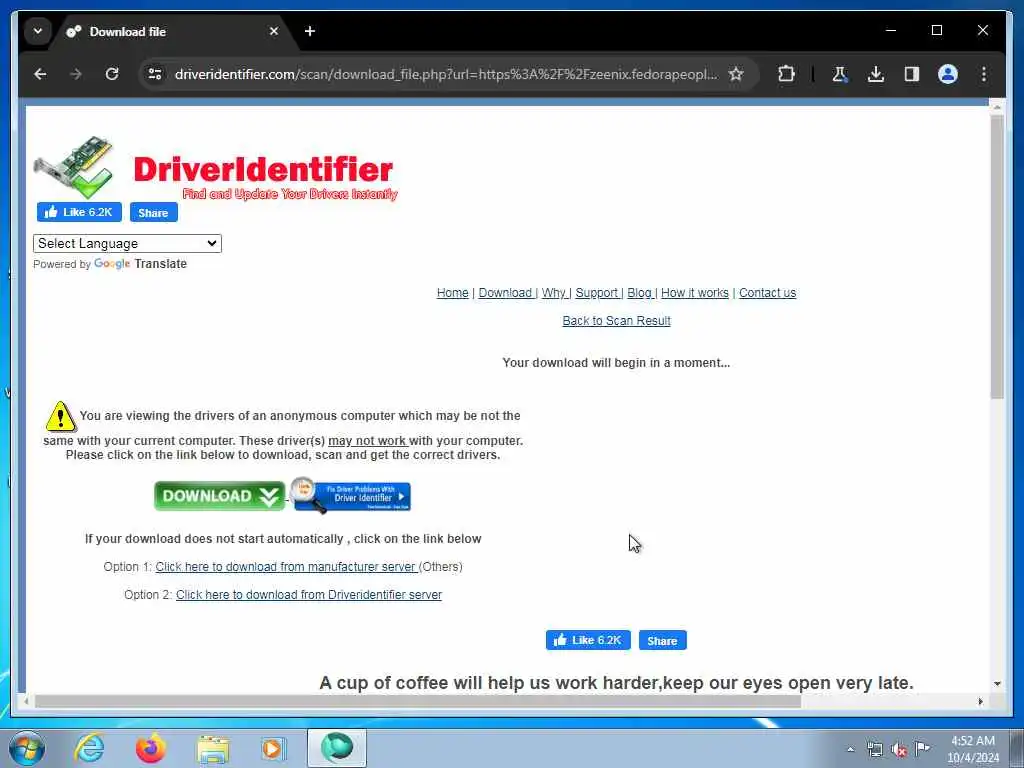
Task: Open the tab search chevron
Action: click(38, 31)
